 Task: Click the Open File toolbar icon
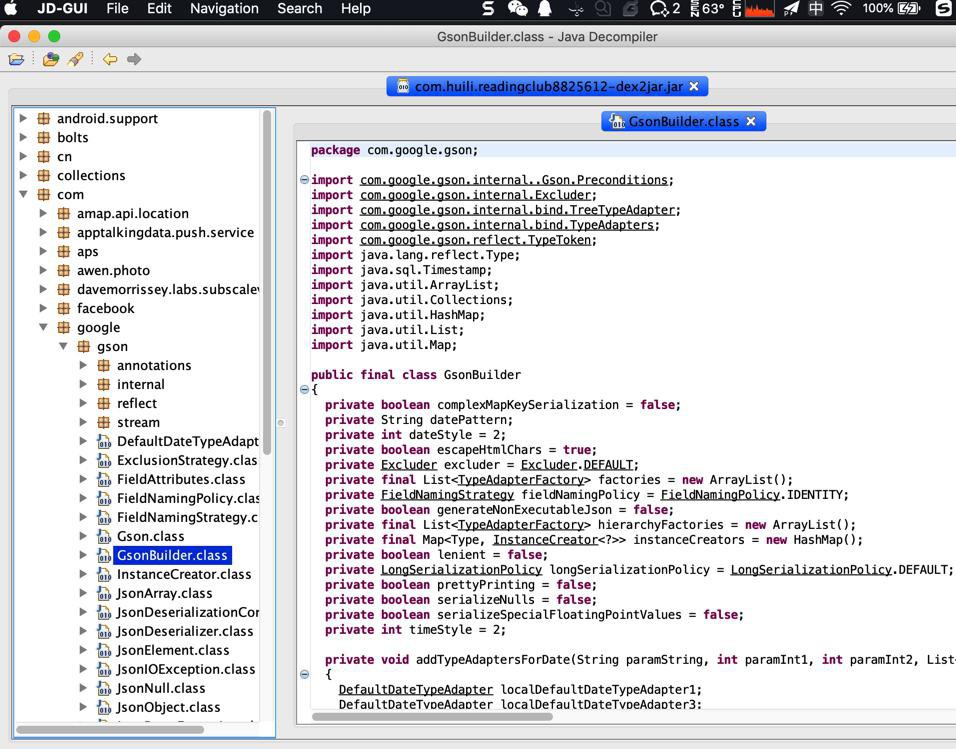click(16, 59)
